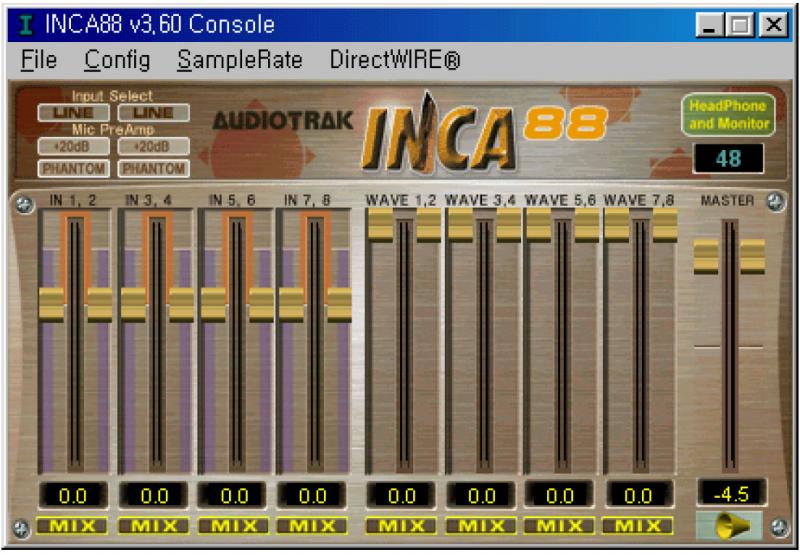The height and width of the screenshot is (555, 800).
Task: Toggle MIX button under WAVE 7,8
Action: (x=638, y=526)
